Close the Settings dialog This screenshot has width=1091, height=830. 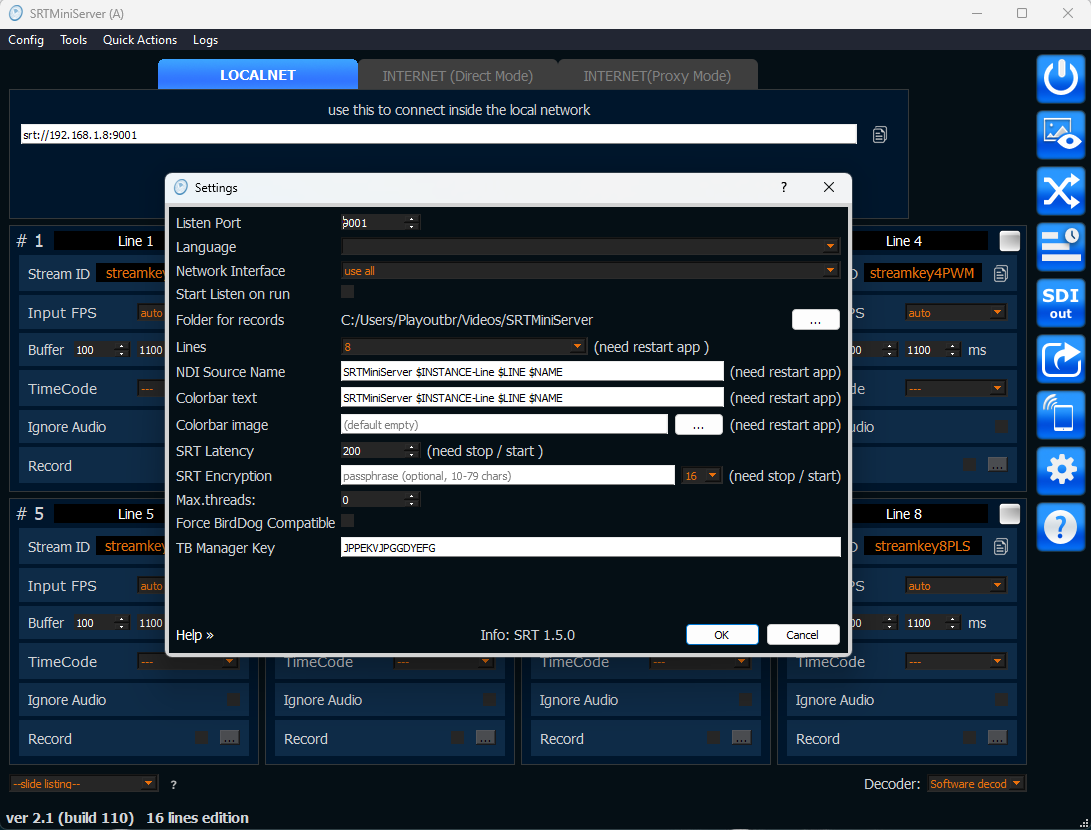828,187
